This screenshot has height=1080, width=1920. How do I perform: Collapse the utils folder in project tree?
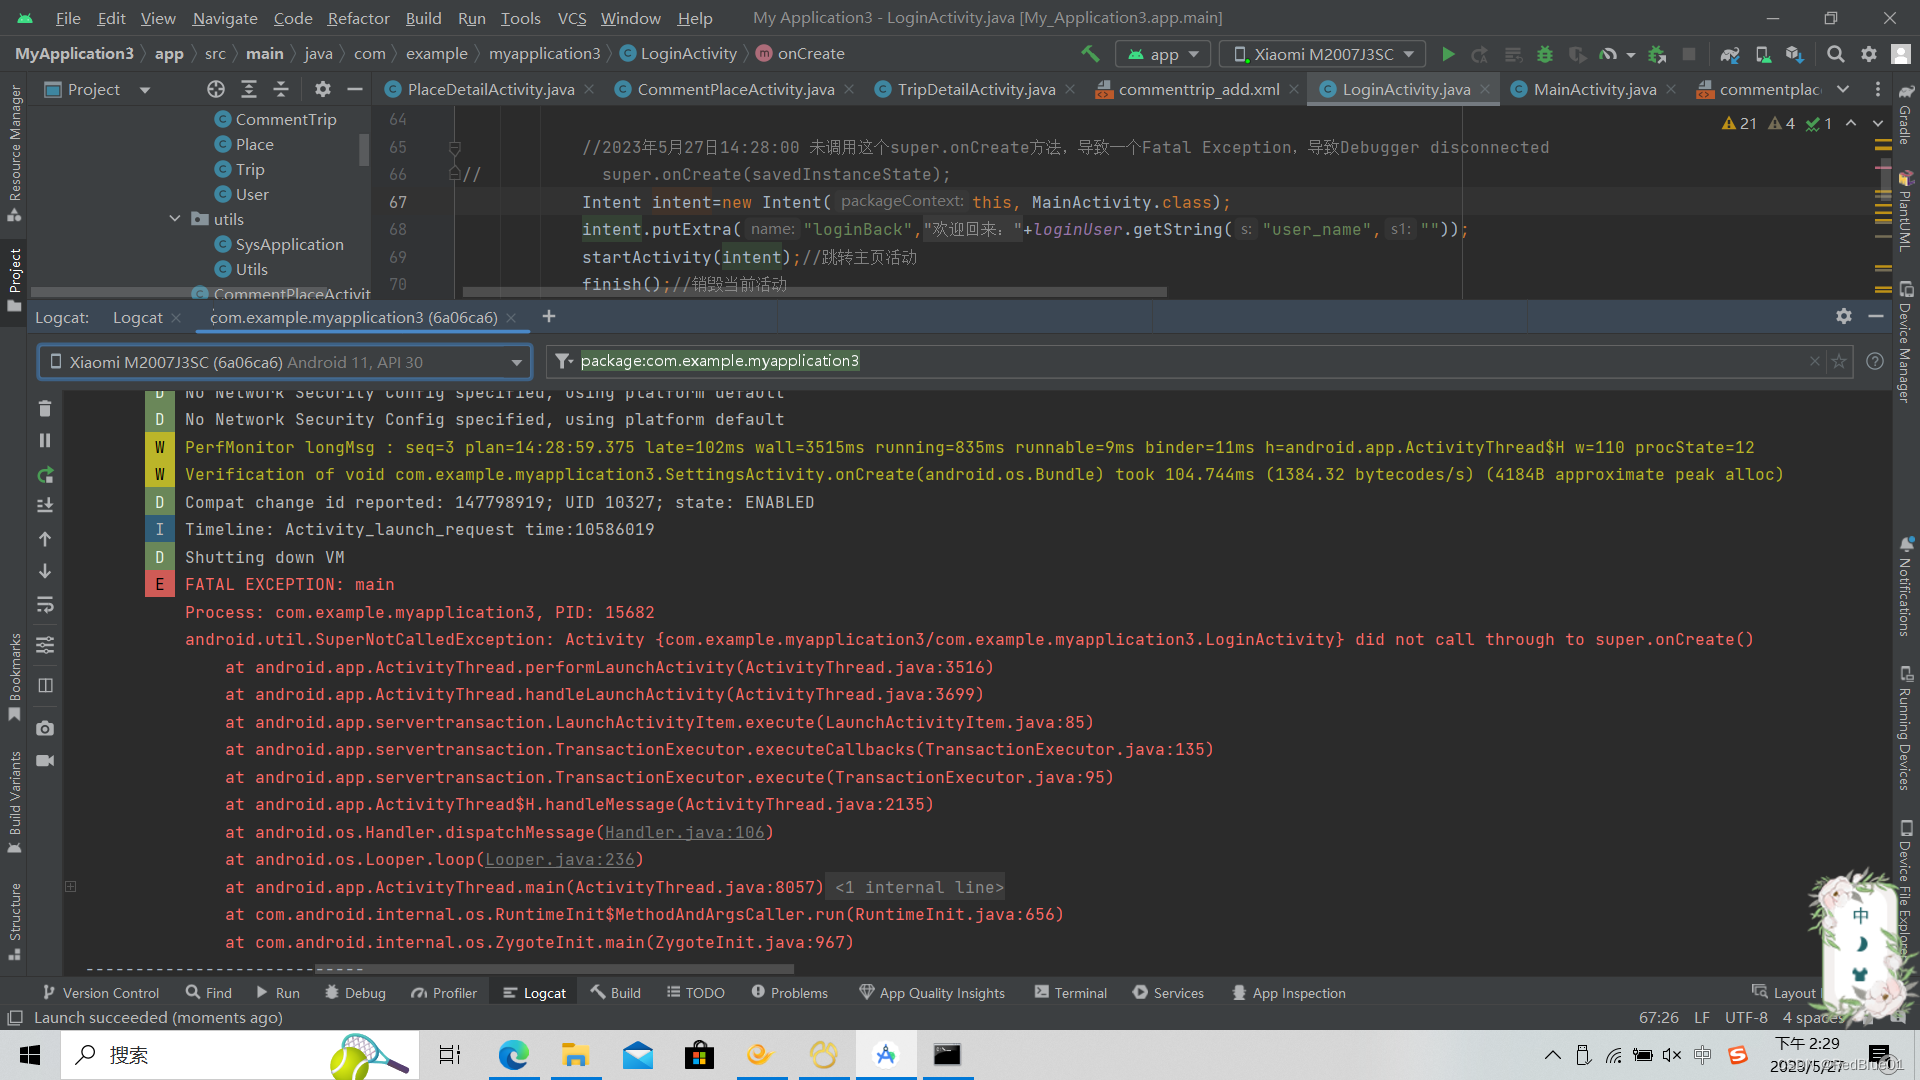pyautogui.click(x=175, y=219)
